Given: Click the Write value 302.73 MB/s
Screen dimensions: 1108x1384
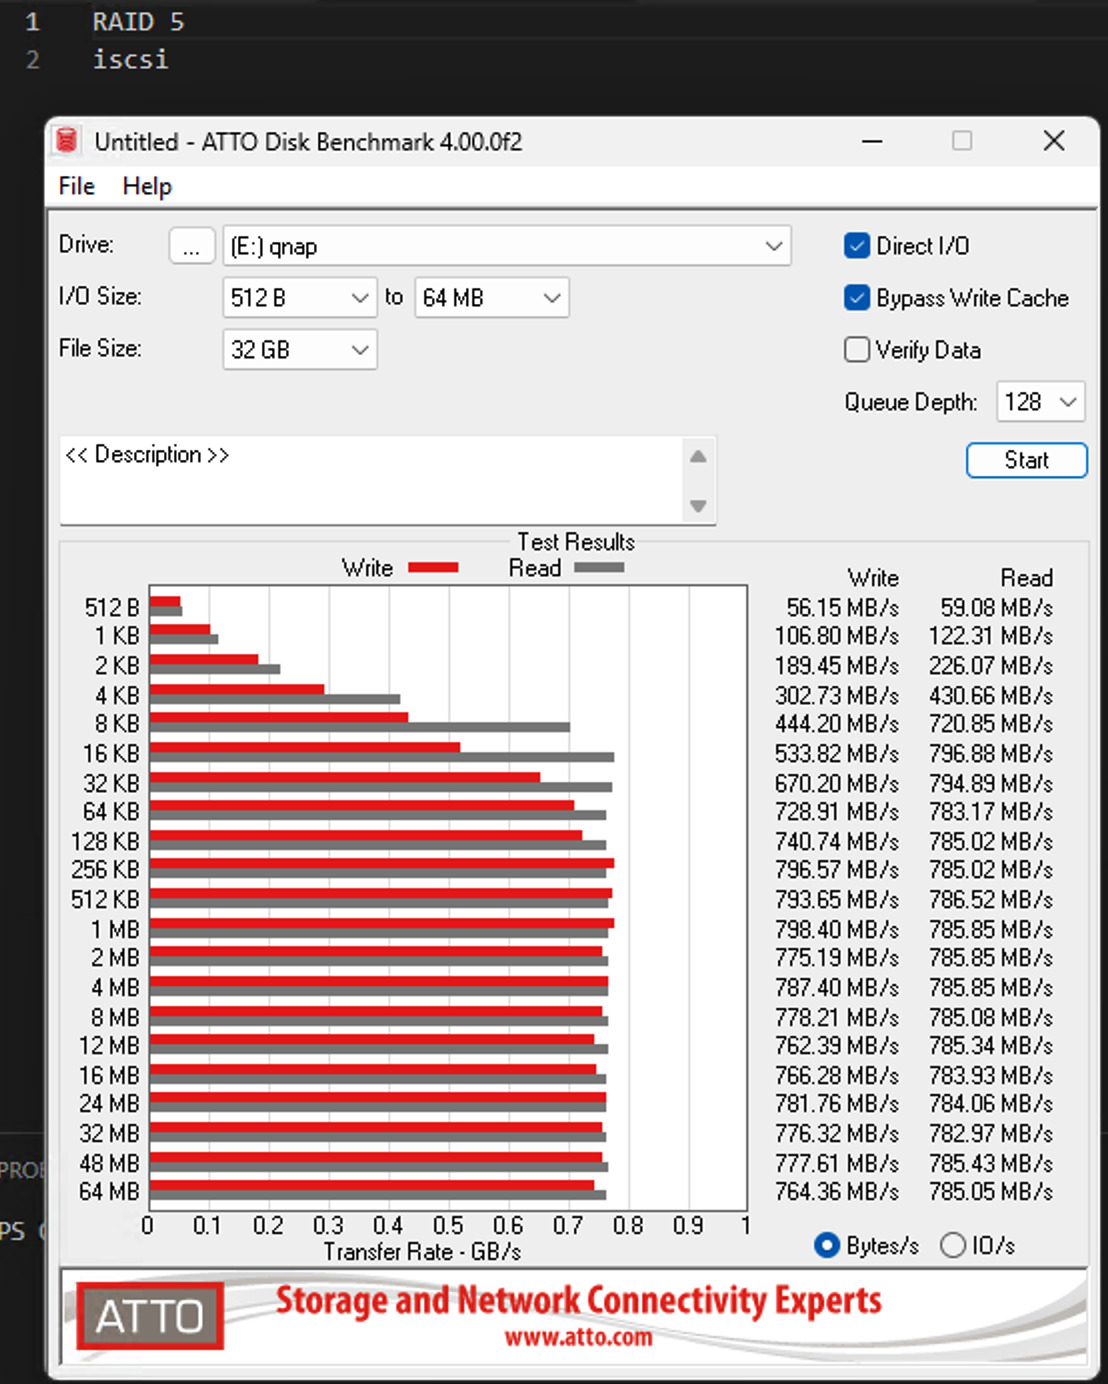Looking at the screenshot, I should [837, 696].
